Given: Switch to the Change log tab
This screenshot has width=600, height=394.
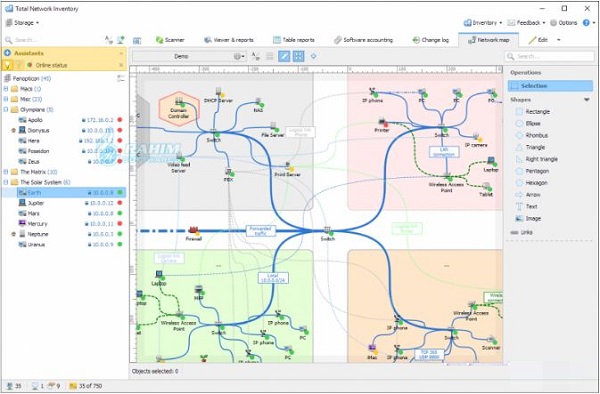Looking at the screenshot, I should point(430,40).
